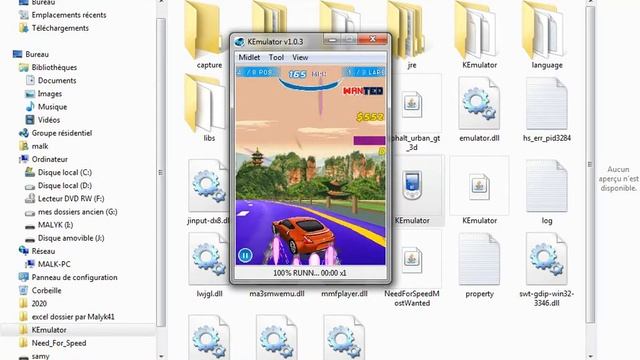Screen dimensions: 640x360
Task: Open the Midlet menu in KEmulator
Action: coord(249,58)
